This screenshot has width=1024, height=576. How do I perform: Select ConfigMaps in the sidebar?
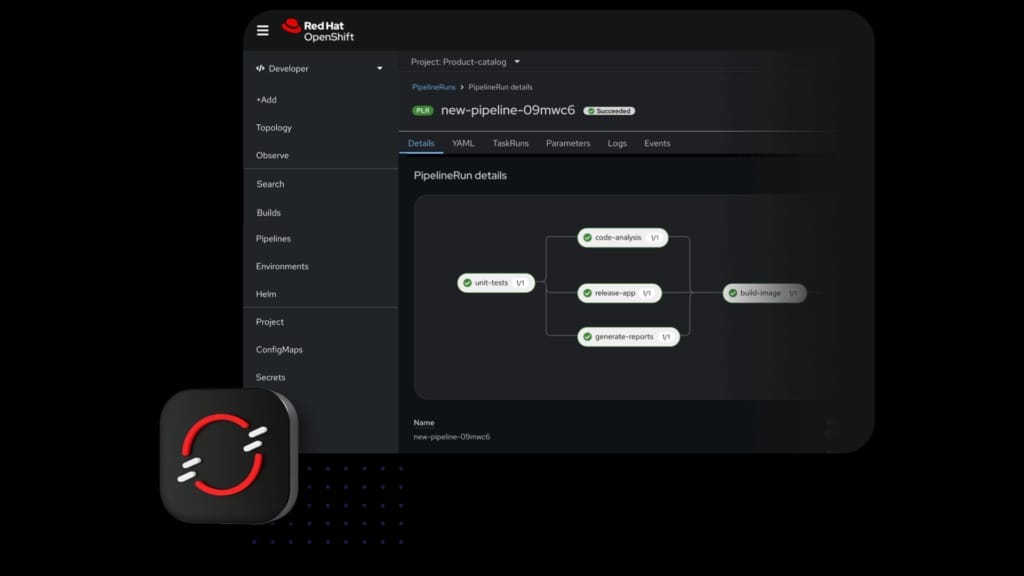coord(279,350)
